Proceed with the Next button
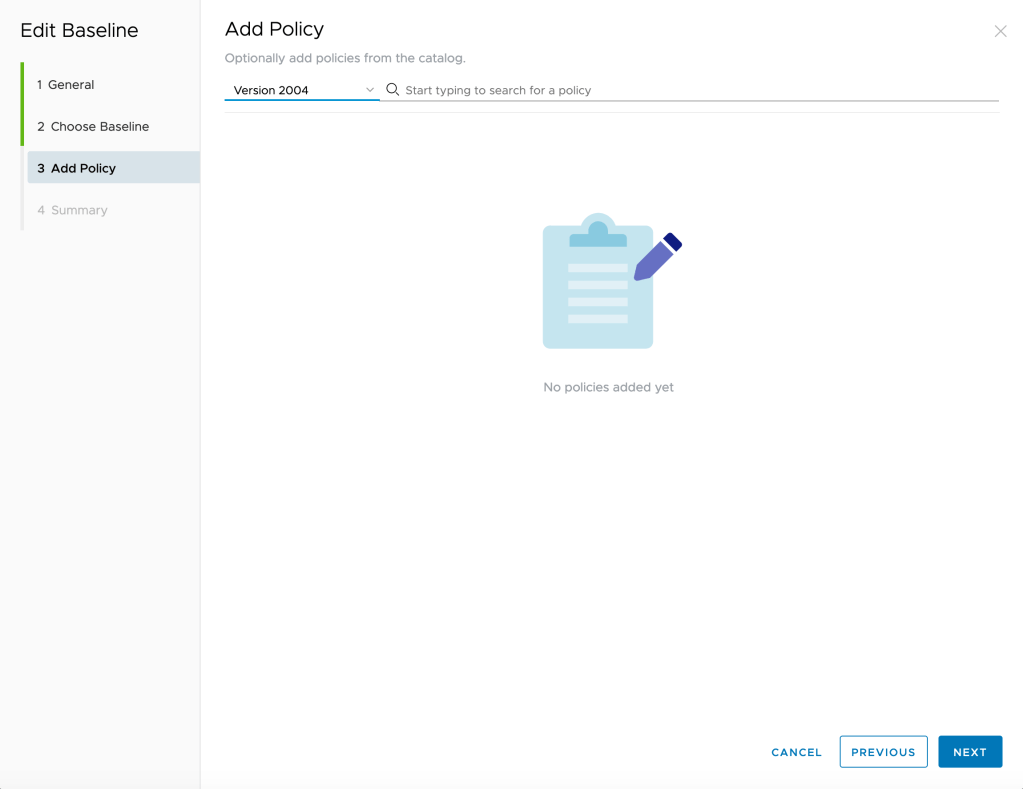The image size is (1023, 789). coord(970,752)
